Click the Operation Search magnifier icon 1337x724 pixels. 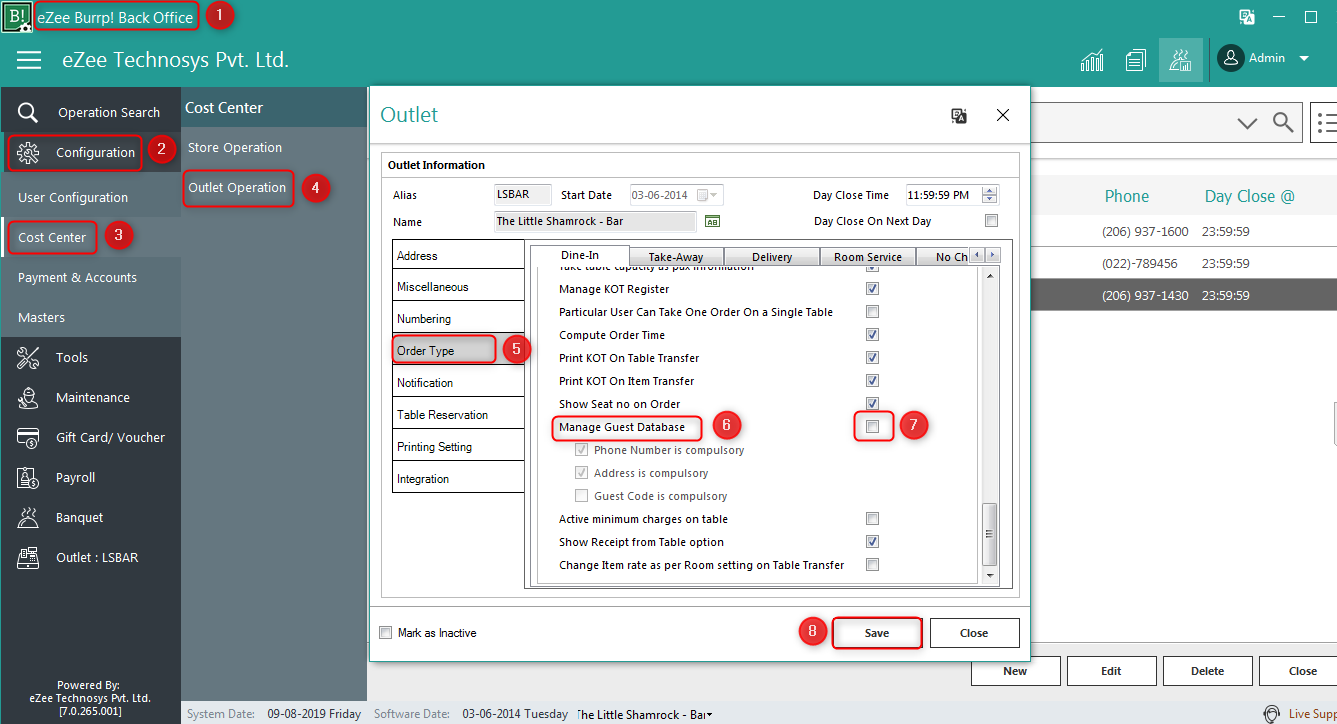coord(29,112)
